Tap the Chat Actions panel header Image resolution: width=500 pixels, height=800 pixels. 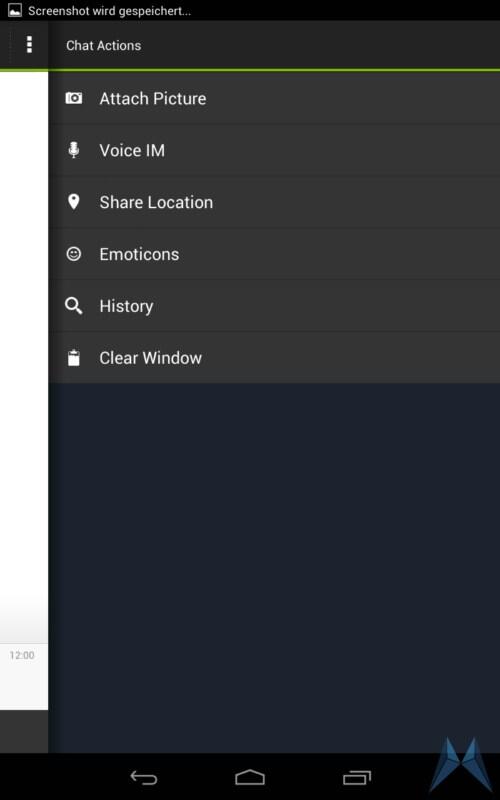pos(104,45)
